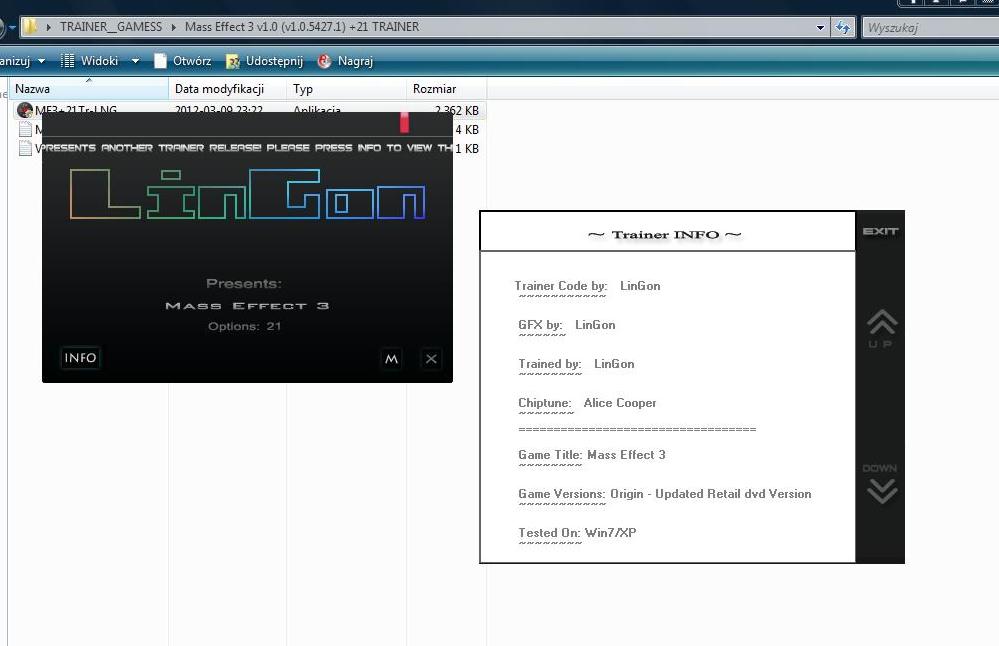The width and height of the screenshot is (999, 646).
Task: Click the 1 KB size cell
Action: click(x=466, y=148)
